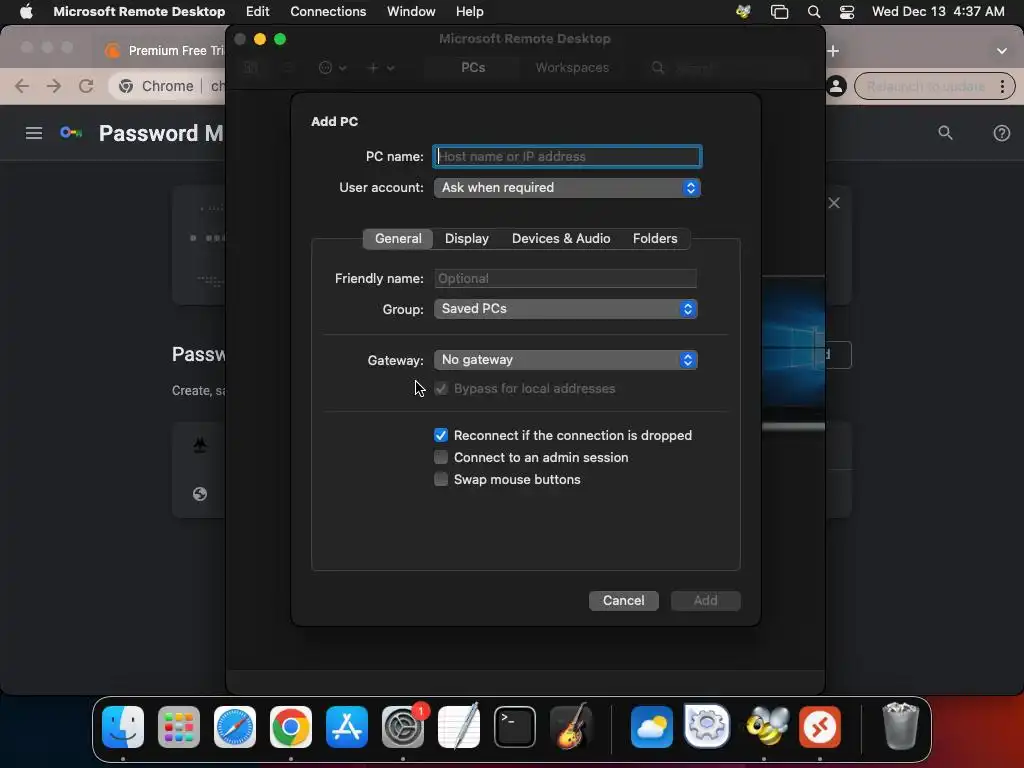Select the Premium Free Trial Chrome tab
1024x768 pixels.
165,51
